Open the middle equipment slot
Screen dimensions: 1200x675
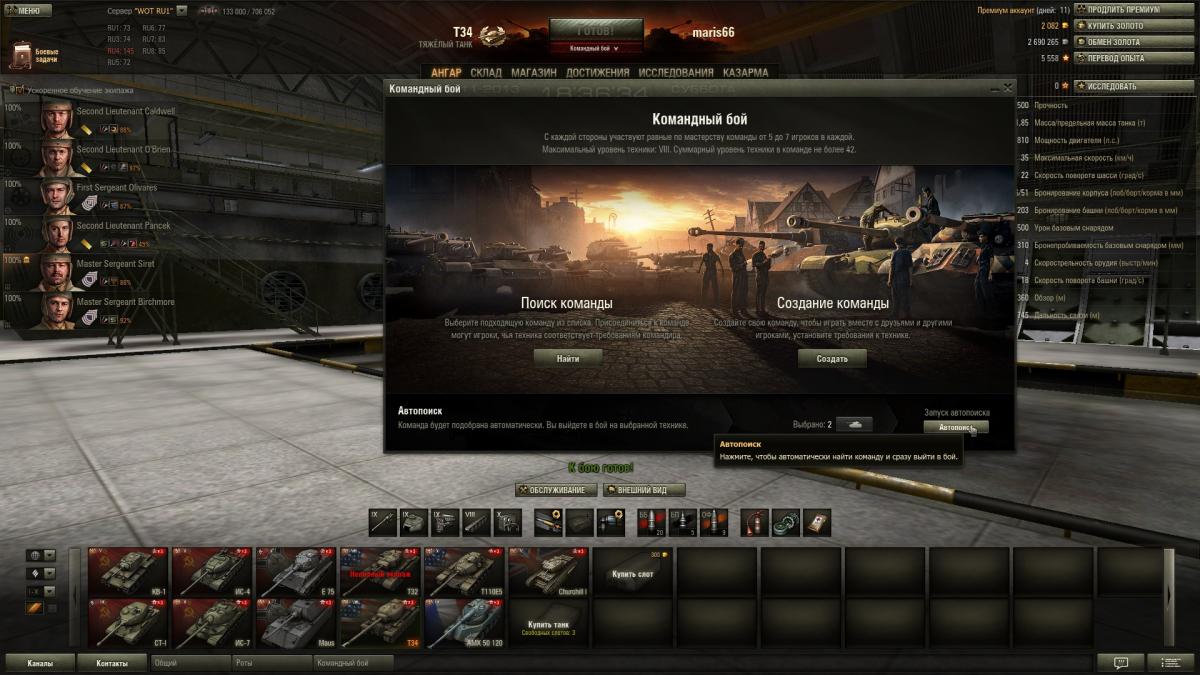pyautogui.click(x=579, y=523)
